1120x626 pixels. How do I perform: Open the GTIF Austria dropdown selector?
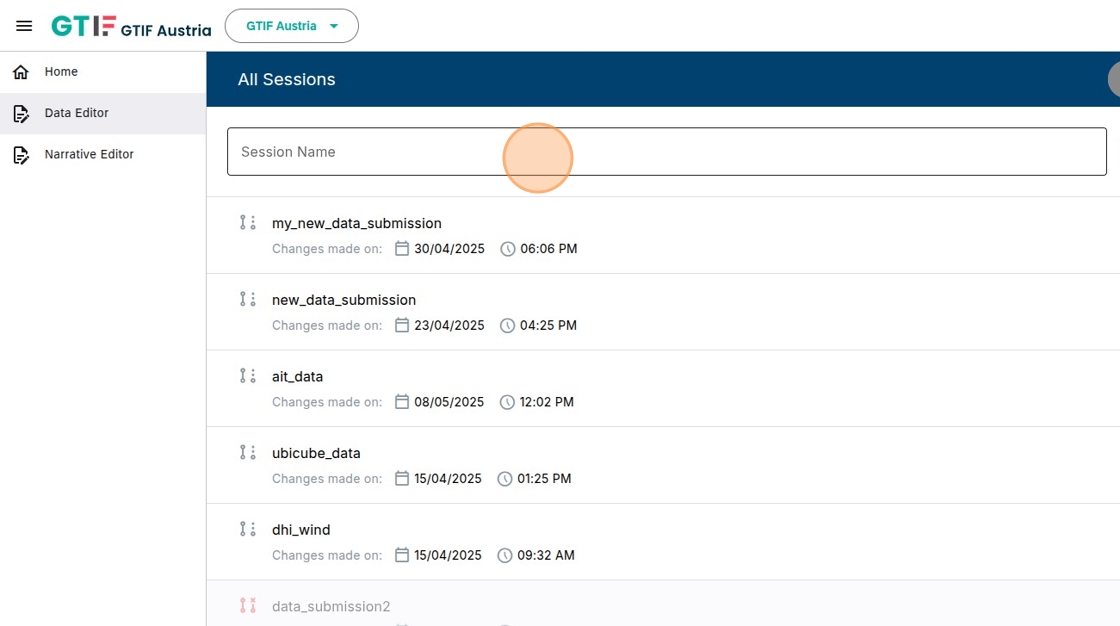(x=291, y=26)
